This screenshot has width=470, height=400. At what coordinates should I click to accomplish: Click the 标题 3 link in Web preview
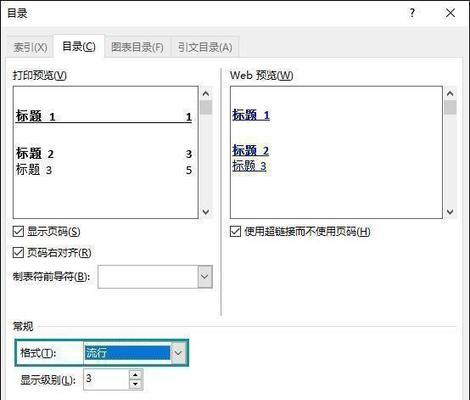tap(249, 166)
